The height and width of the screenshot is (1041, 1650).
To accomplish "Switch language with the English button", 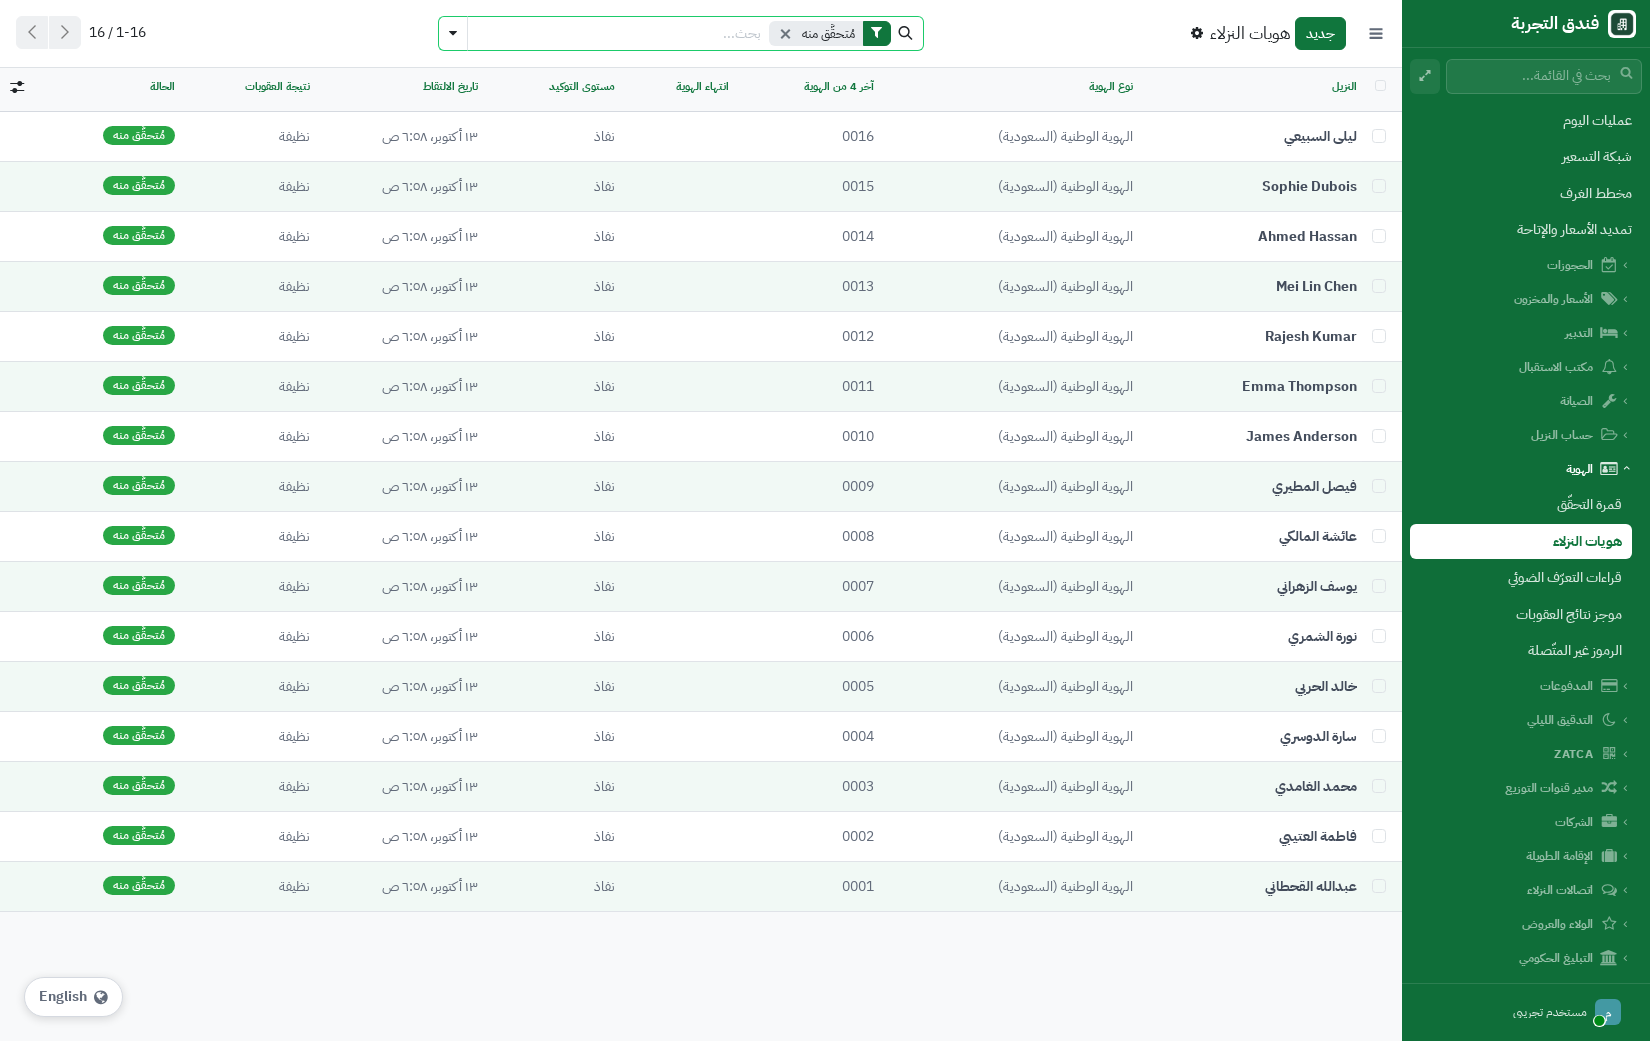I will coord(73,997).
